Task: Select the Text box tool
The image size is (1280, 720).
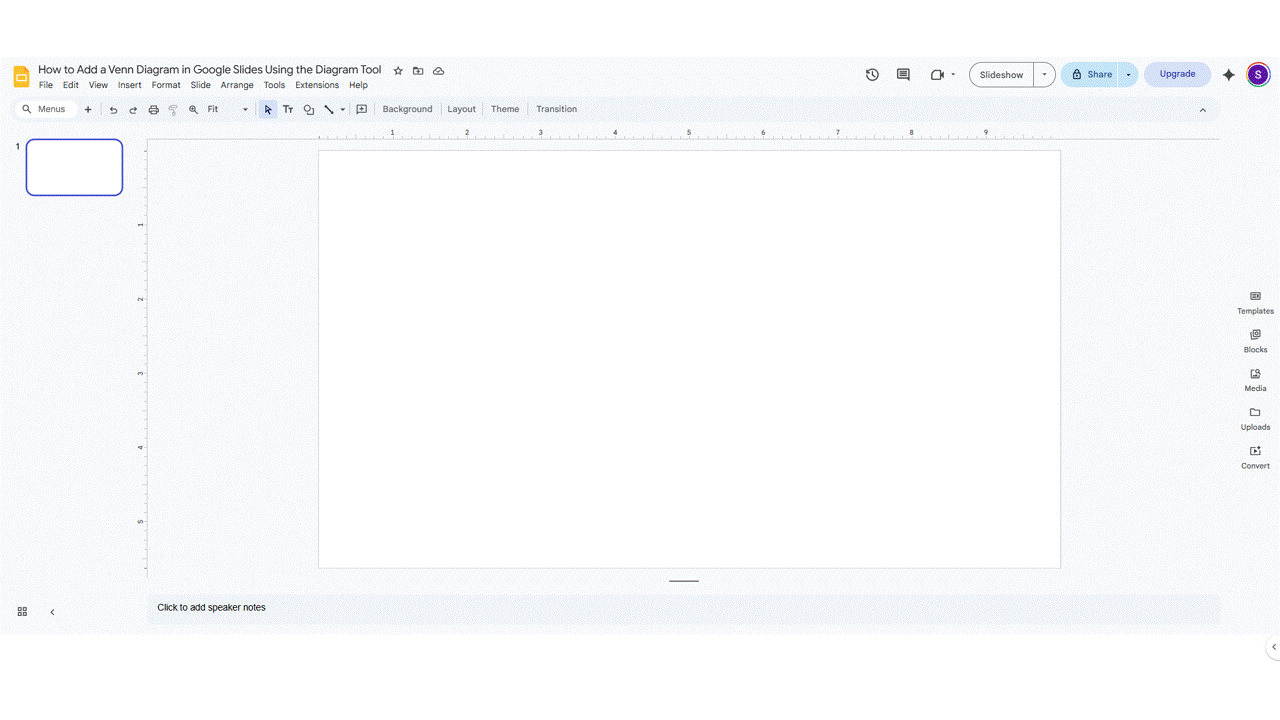Action: [288, 109]
